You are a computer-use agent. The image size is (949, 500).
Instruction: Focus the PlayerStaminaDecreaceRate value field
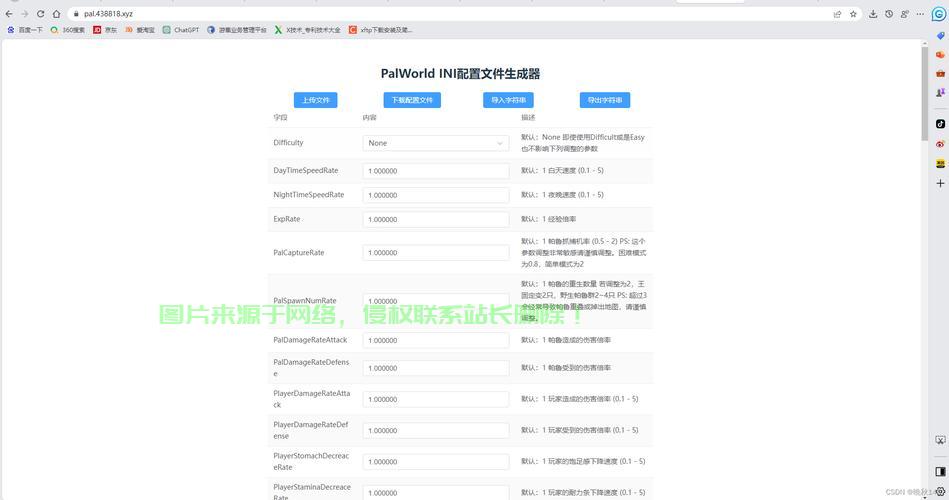436,492
